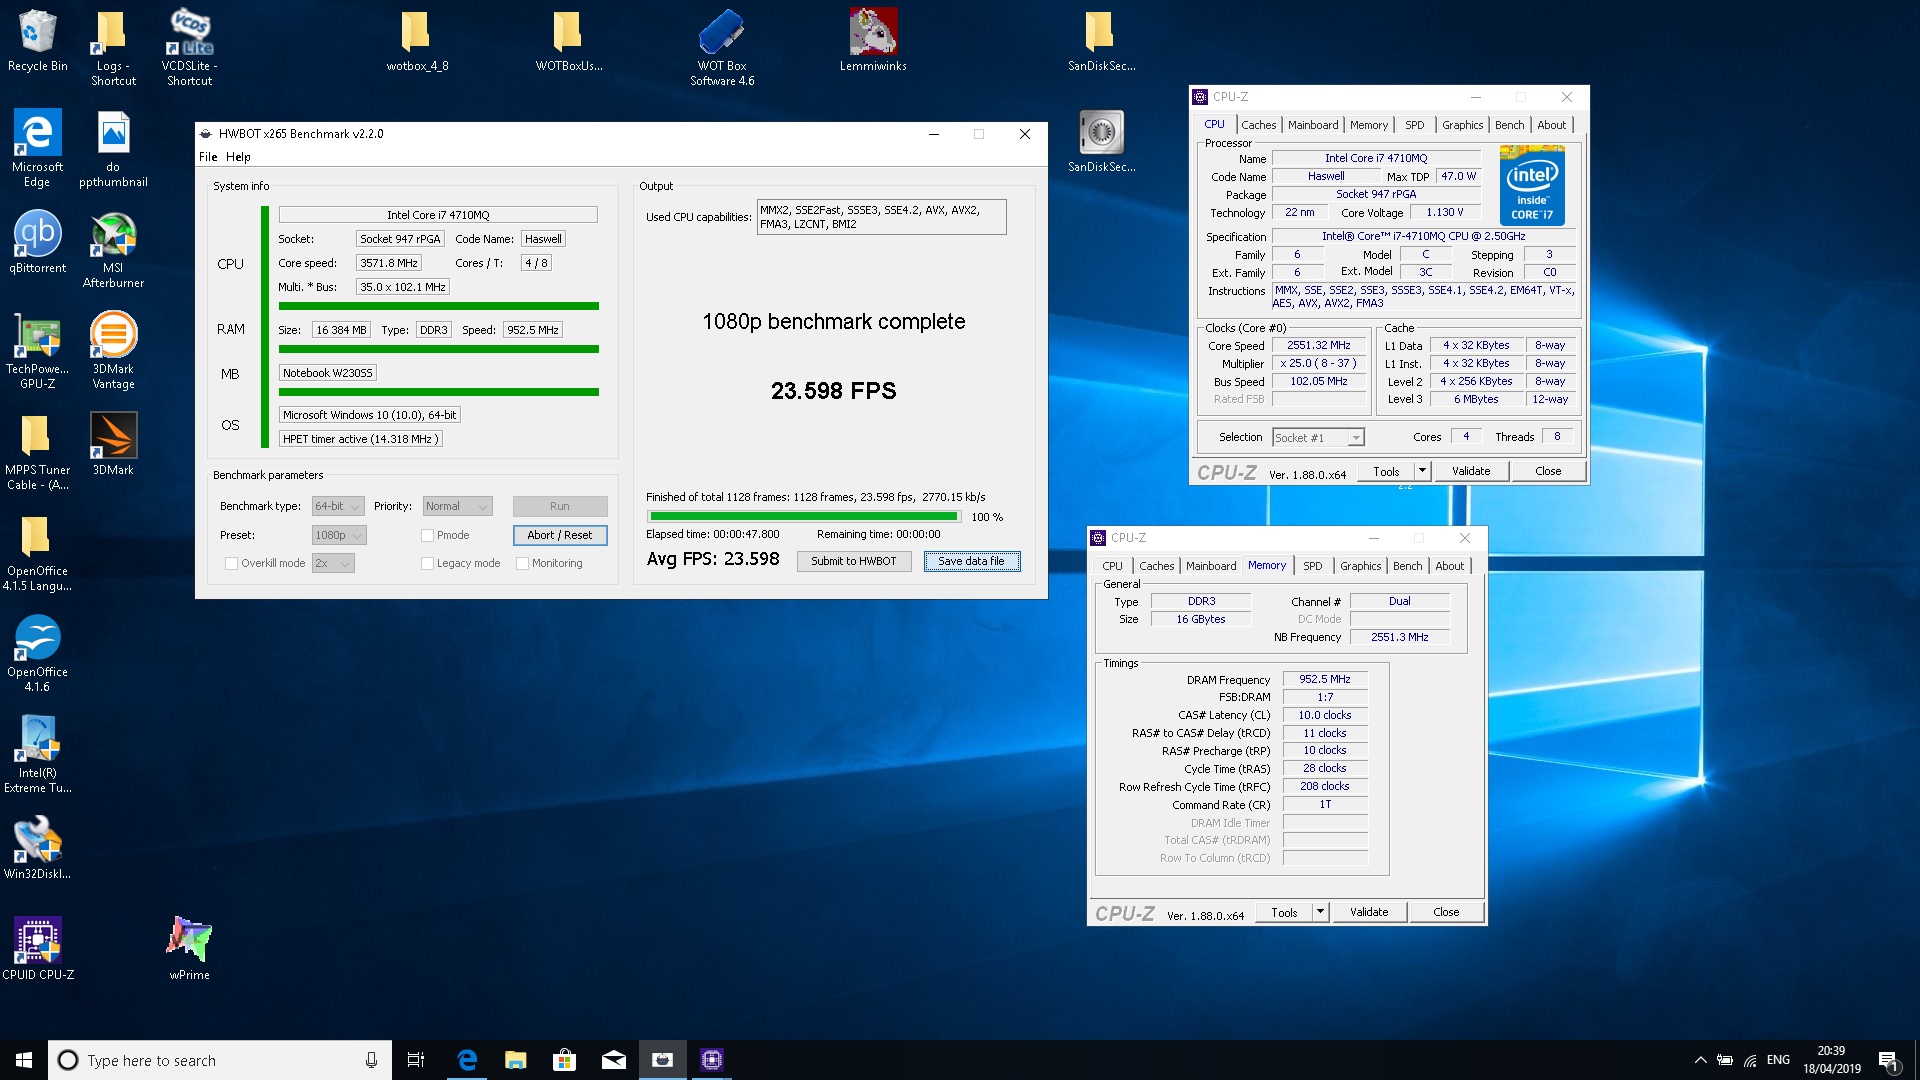
Task: Open Microsoft Store from the taskbar
Action: (565, 1060)
